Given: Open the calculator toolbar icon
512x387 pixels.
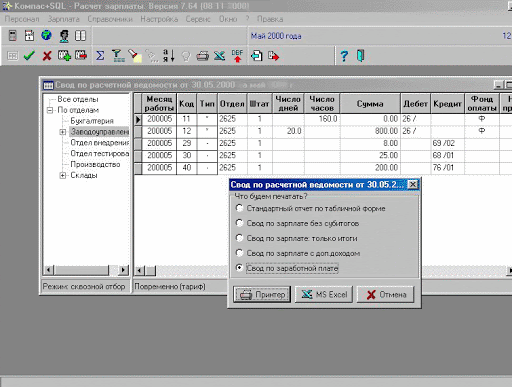Looking at the screenshot, I should click(x=13, y=35).
